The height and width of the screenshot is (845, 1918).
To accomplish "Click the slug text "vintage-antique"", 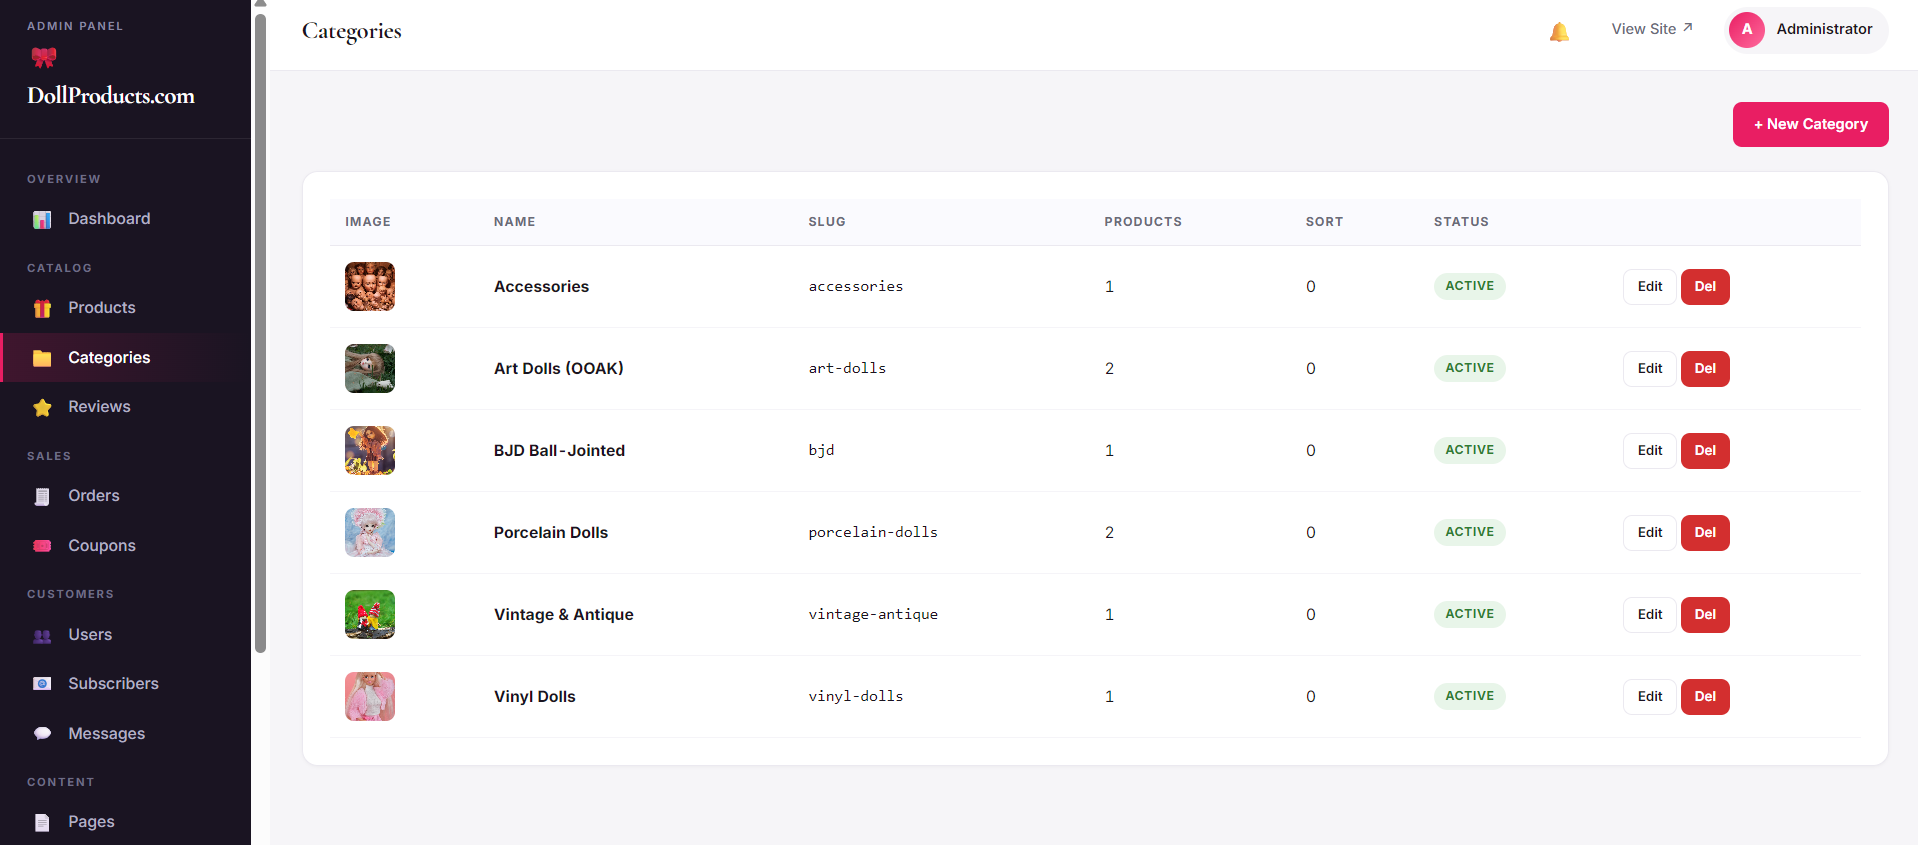I will pyautogui.click(x=873, y=614).
